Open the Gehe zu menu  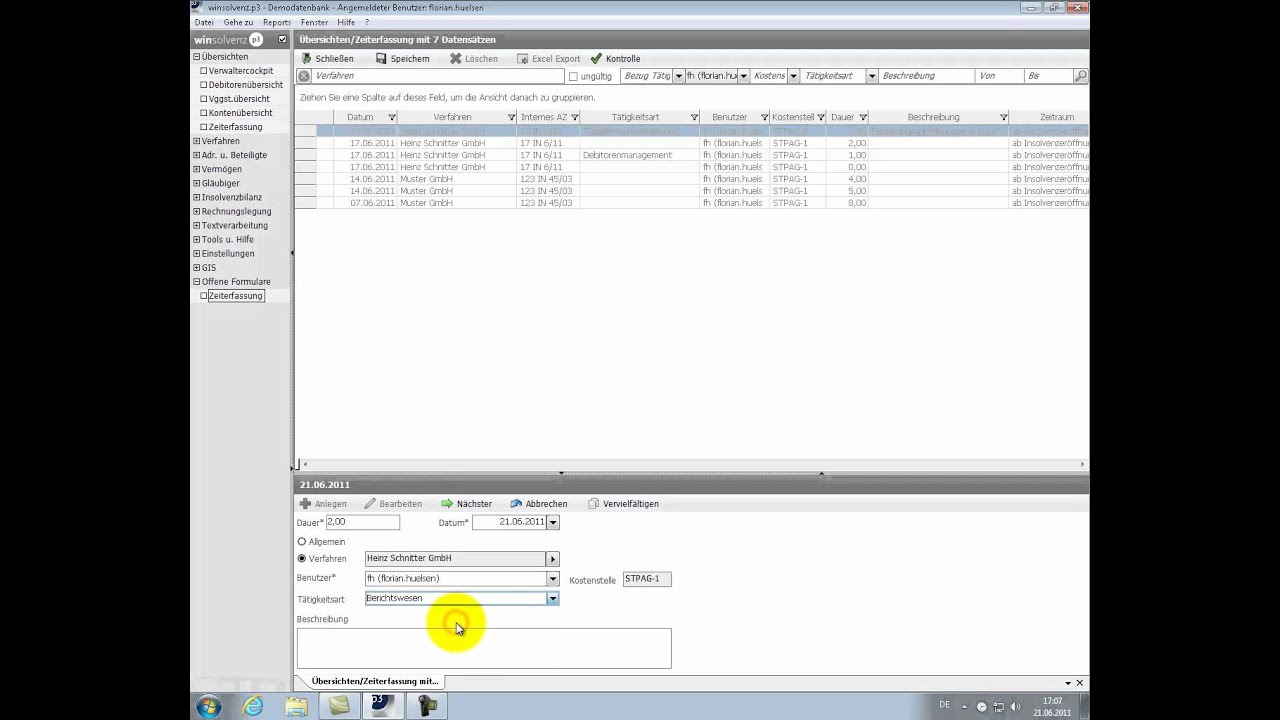238,22
